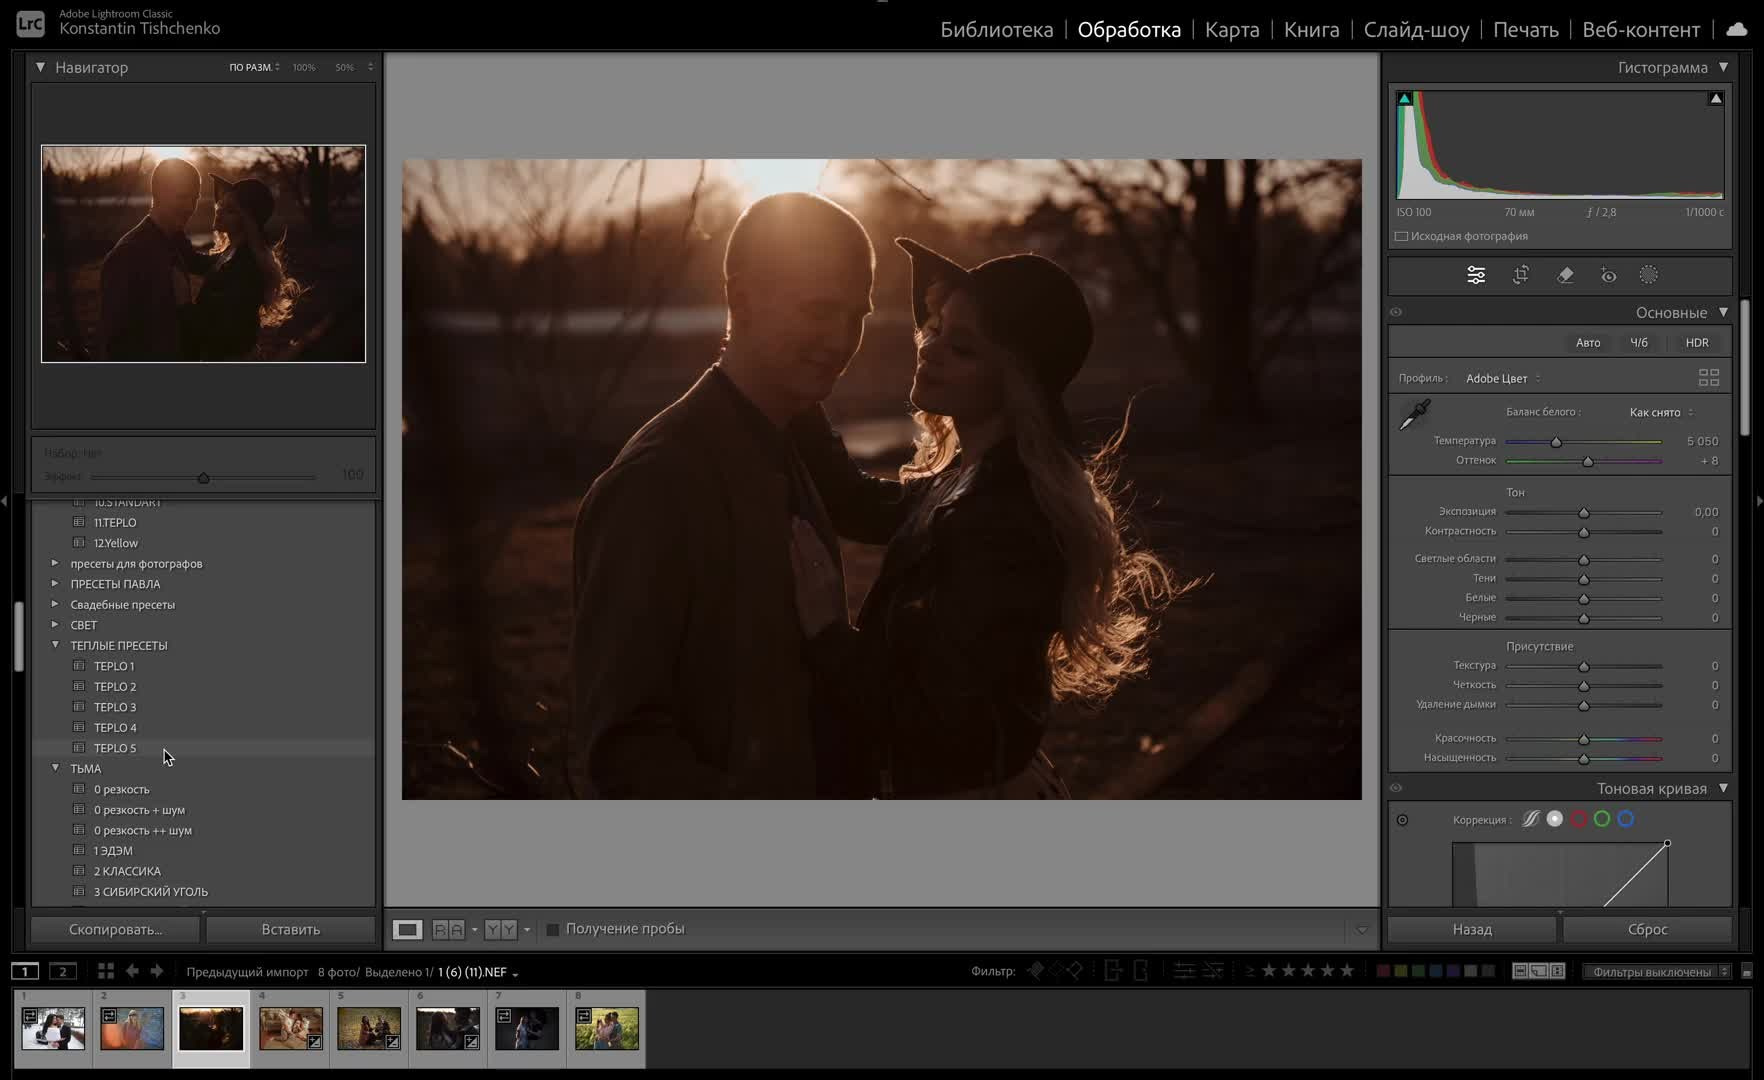Click the Edit sliders icon
The width and height of the screenshot is (1764, 1080).
click(1476, 275)
